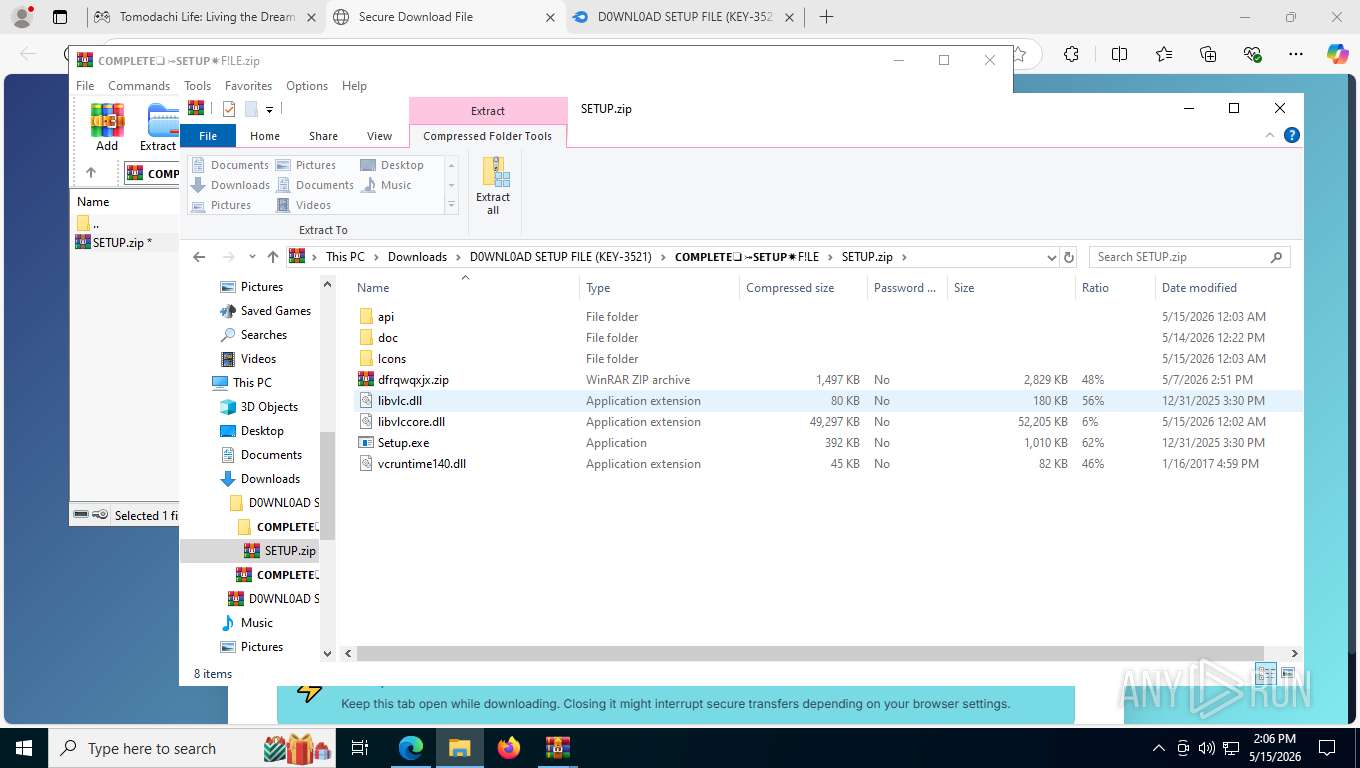Open new browser tab with plus
Image resolution: width=1360 pixels, height=768 pixels.
(826, 17)
